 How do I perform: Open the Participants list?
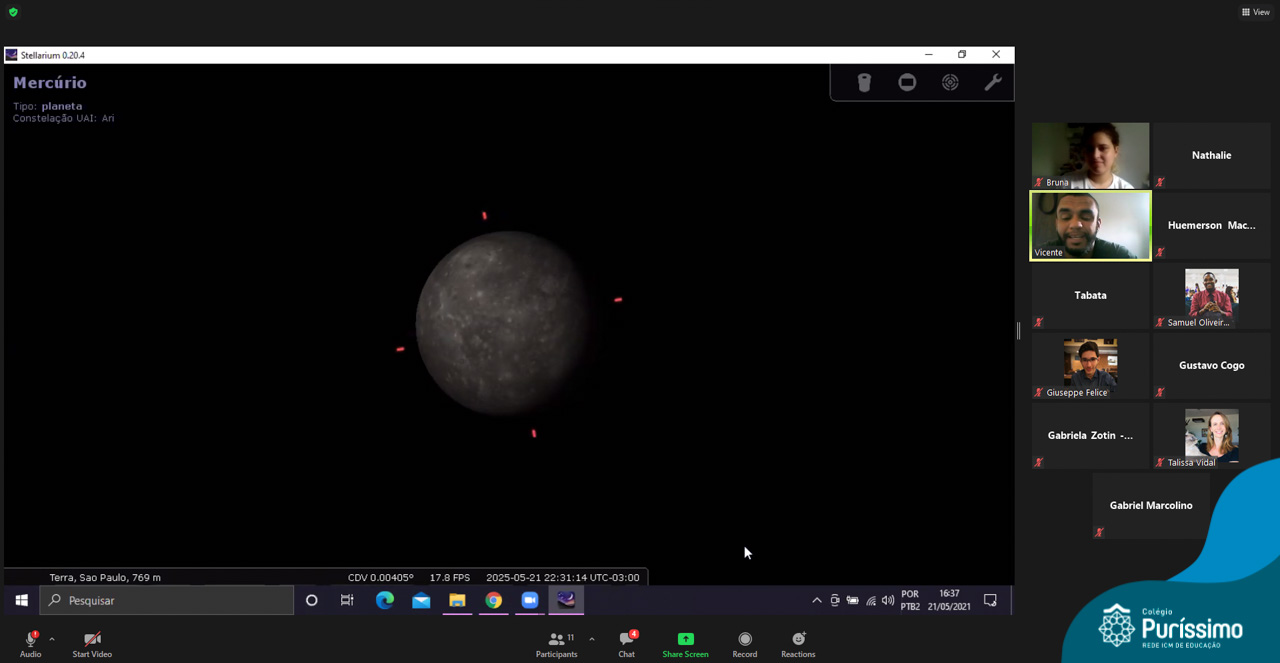pos(556,644)
